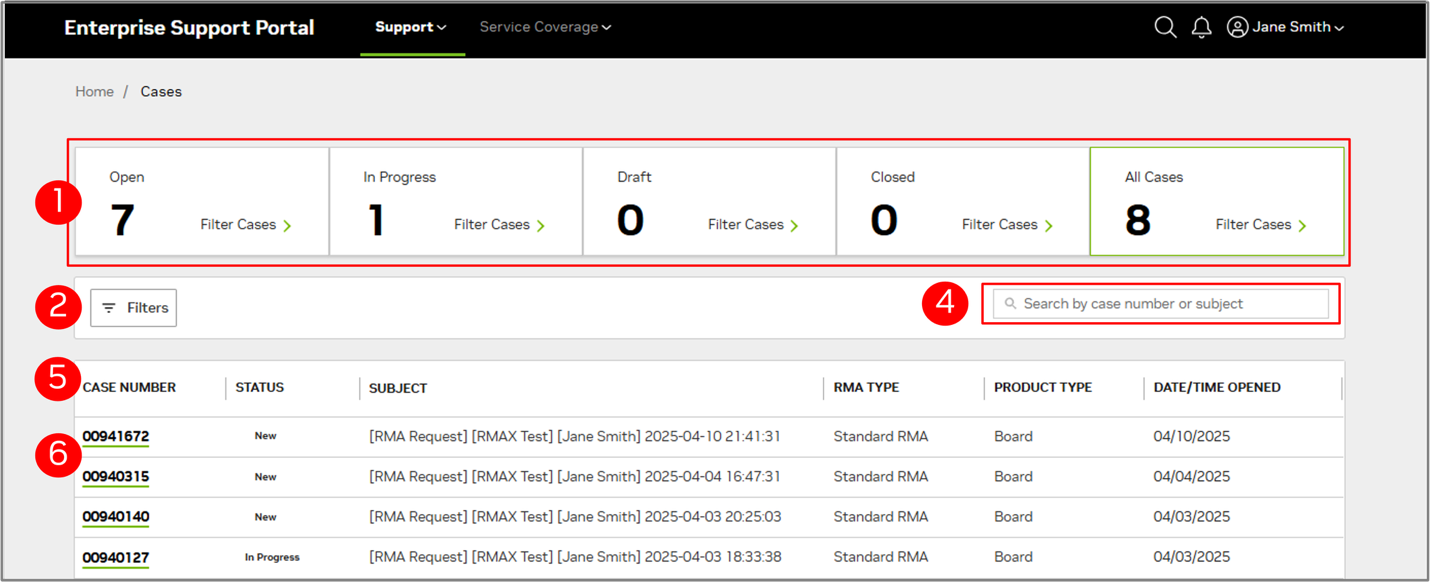The height and width of the screenshot is (582, 1430).
Task: Click subject dated 2025-04-10 21:41:31
Action: pyautogui.click(x=575, y=437)
